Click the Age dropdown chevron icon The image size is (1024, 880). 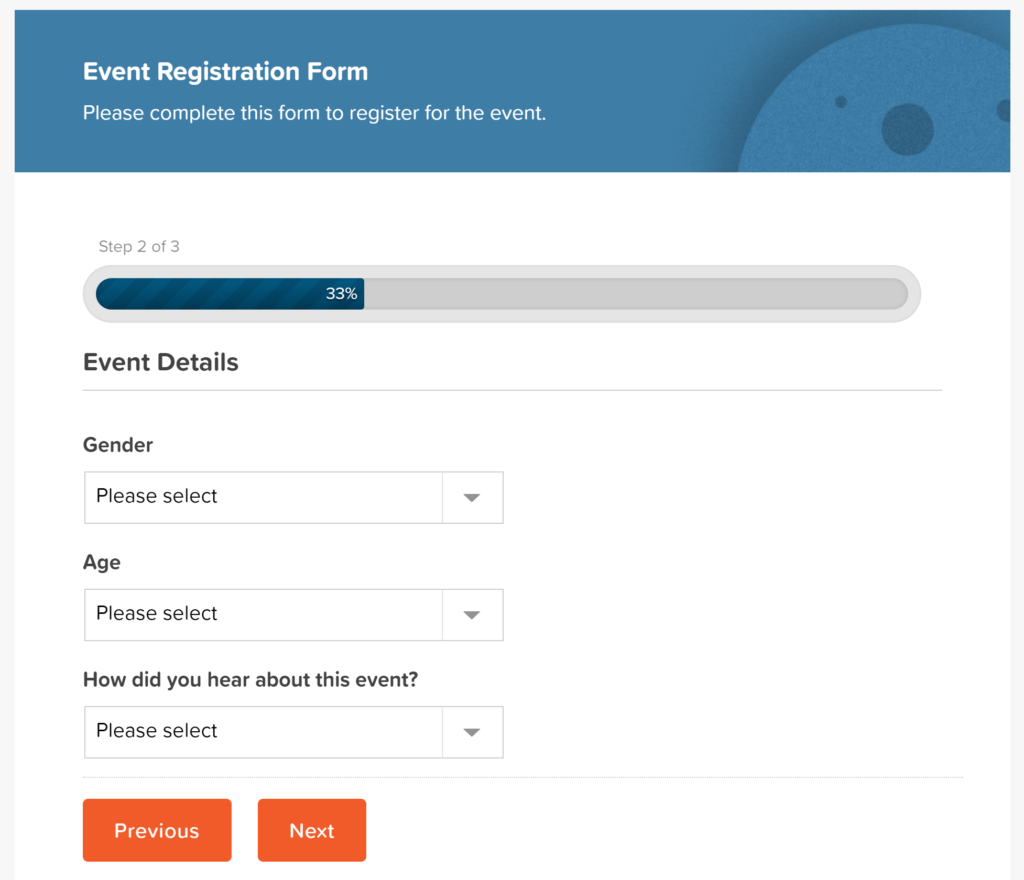(x=471, y=615)
